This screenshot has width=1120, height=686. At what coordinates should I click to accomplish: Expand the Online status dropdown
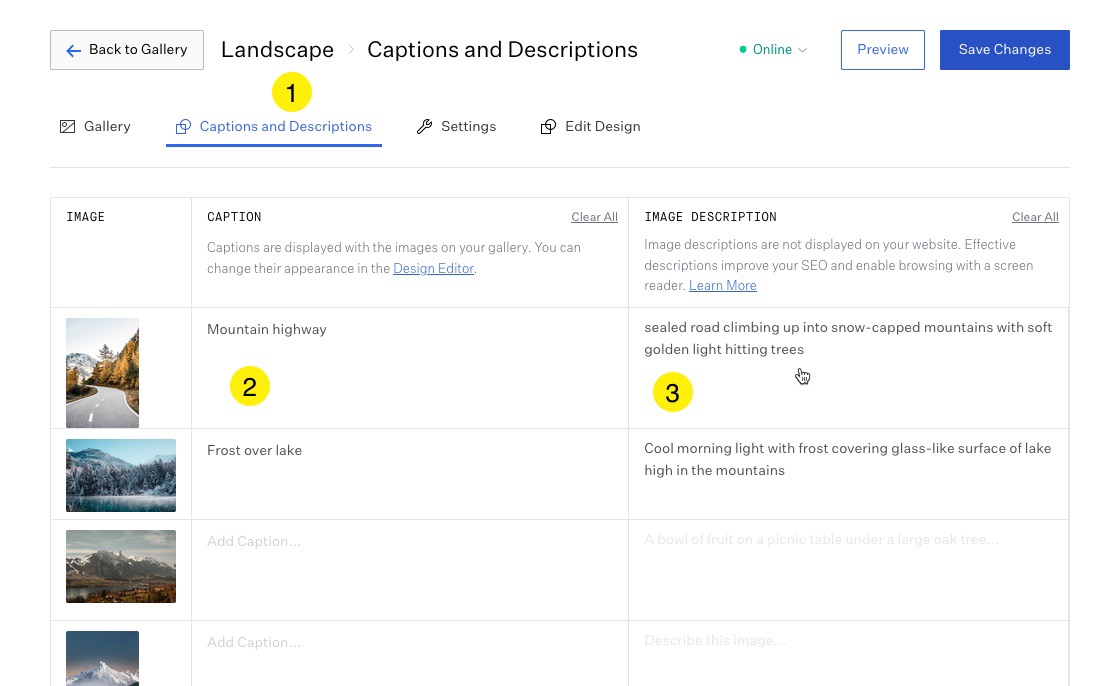[x=802, y=50]
